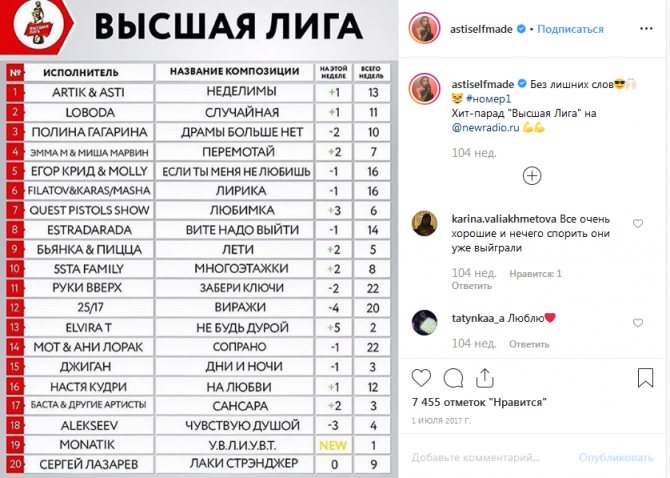Open the astiselfmade avatar in the post header
The image size is (670, 478).
[425, 29]
